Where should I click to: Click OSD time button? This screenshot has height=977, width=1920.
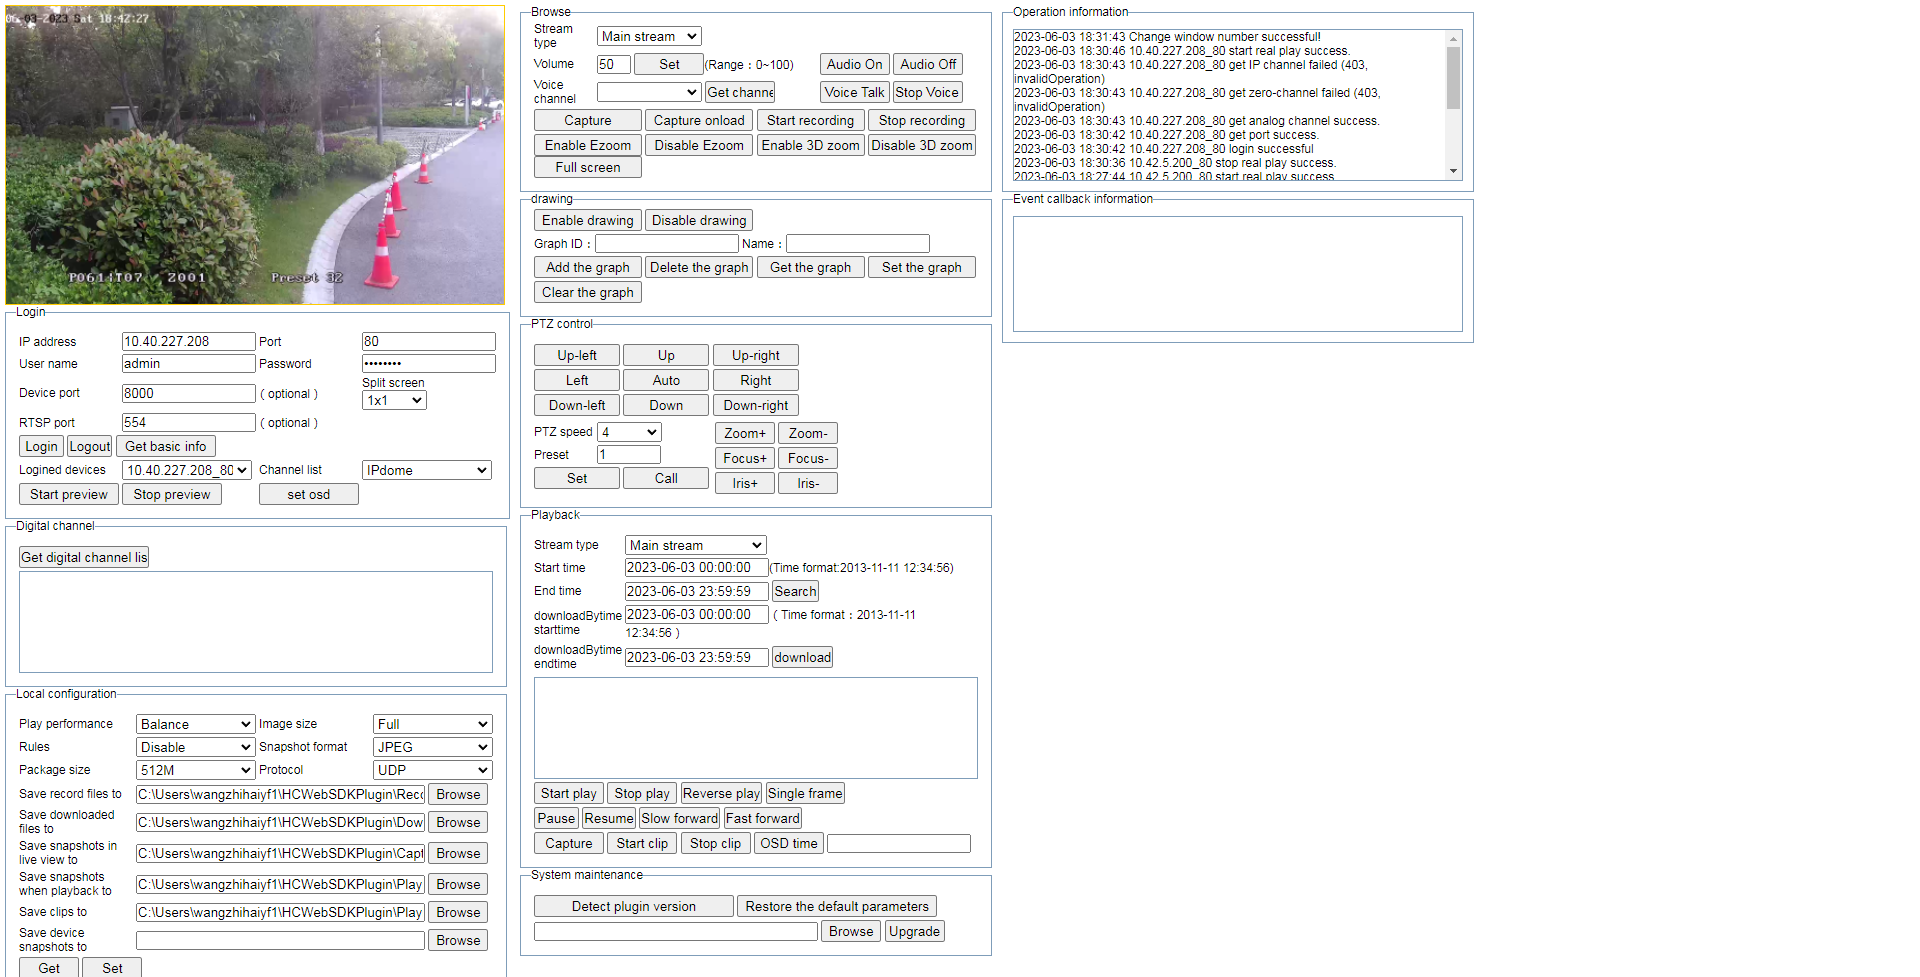click(x=789, y=843)
